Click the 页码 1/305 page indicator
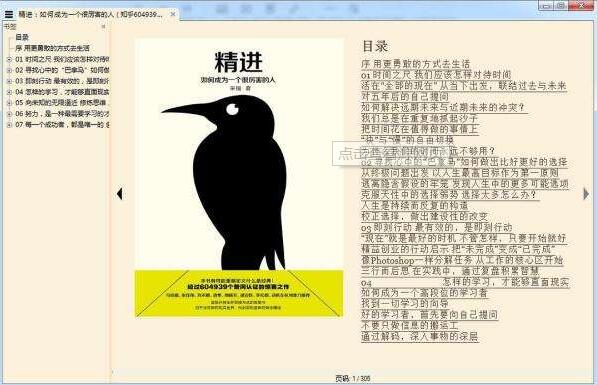 353,379
